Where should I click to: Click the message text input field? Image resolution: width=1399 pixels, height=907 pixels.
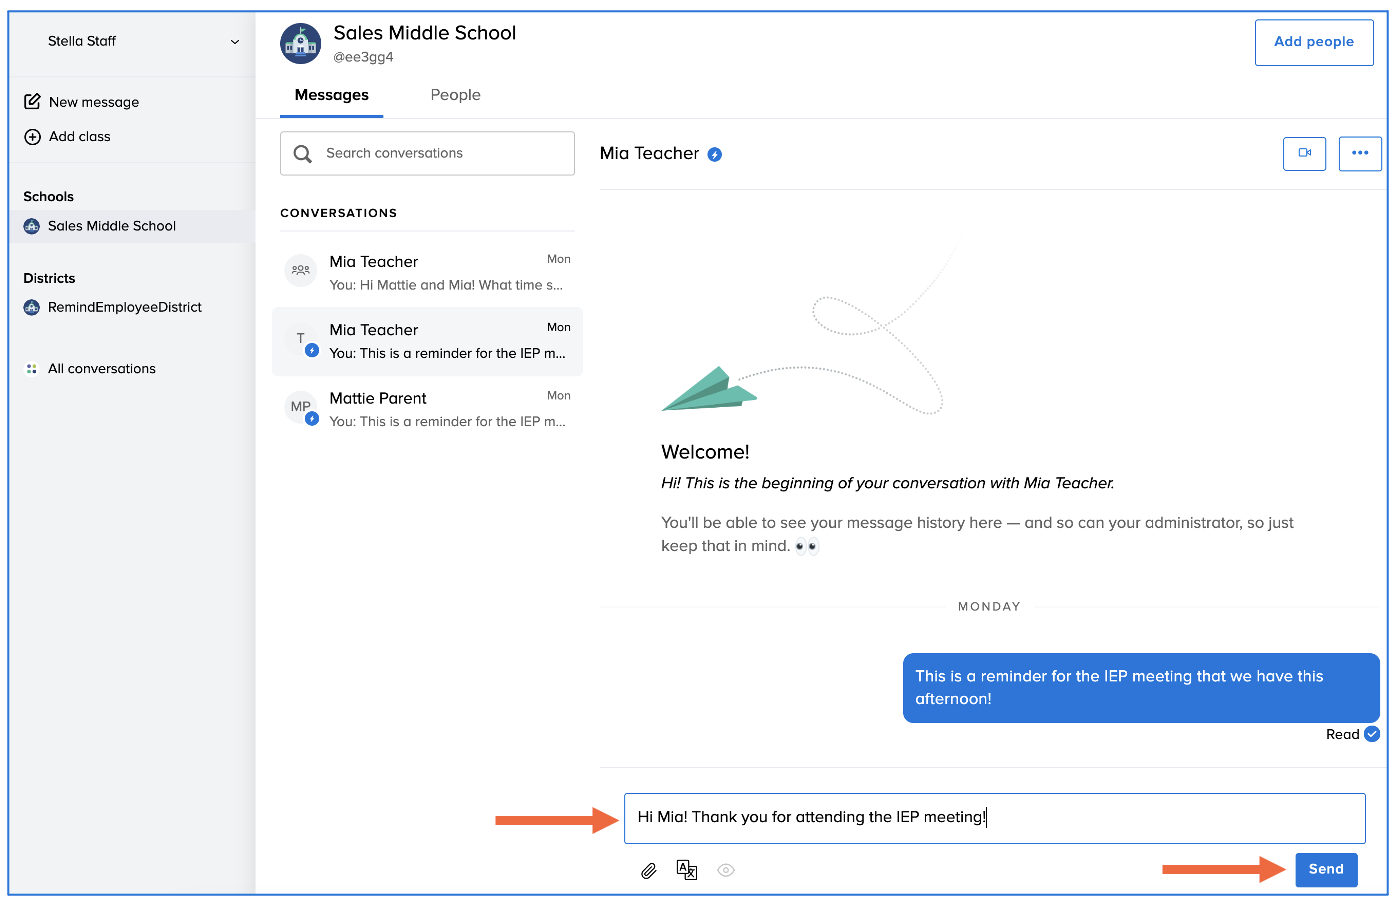(x=994, y=818)
